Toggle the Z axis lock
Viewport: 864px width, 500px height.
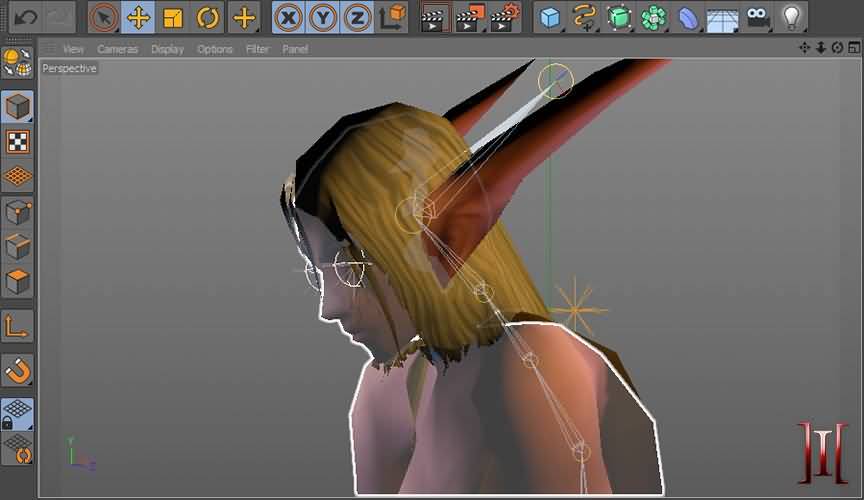[x=357, y=18]
